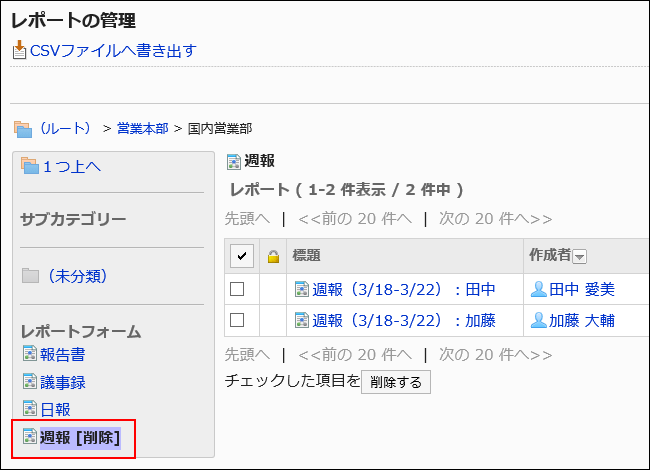The width and height of the screenshot is (650, 470).
Task: Check the box for 週報 田中 row
Action: click(237, 289)
